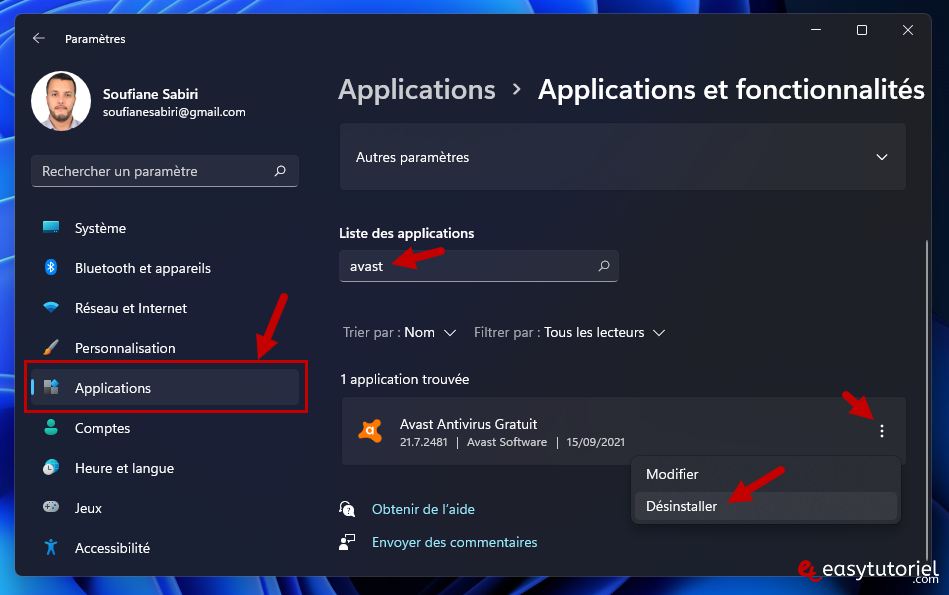The width and height of the screenshot is (949, 595).
Task: Click the 1 application trouvée text
Action: click(405, 380)
